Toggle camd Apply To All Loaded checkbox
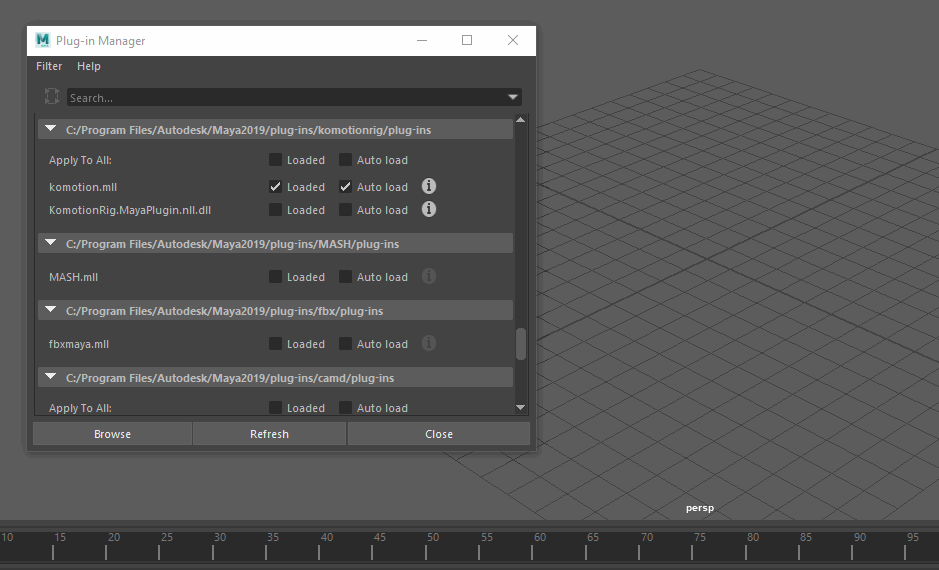 (275, 408)
